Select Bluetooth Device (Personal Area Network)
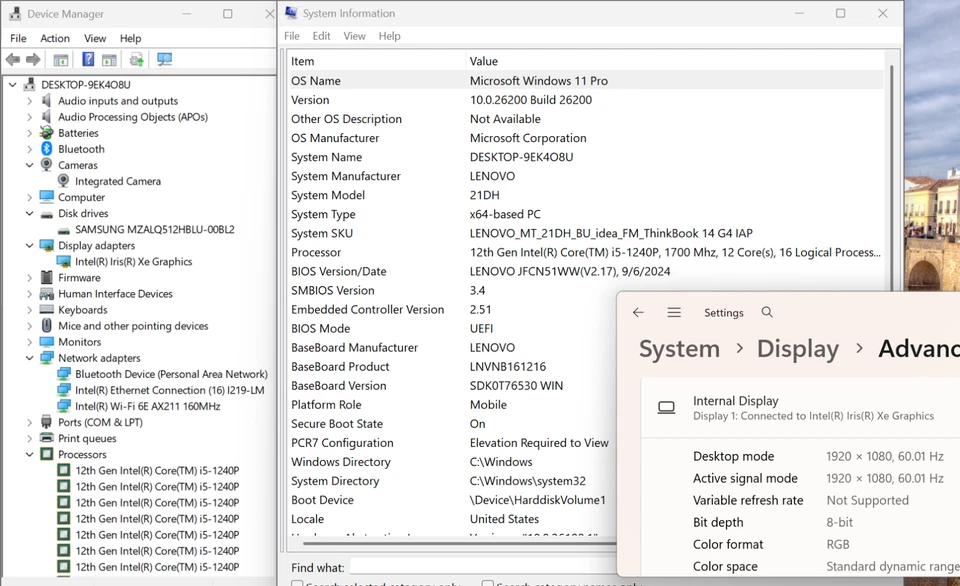The image size is (960, 586). pos(171,374)
